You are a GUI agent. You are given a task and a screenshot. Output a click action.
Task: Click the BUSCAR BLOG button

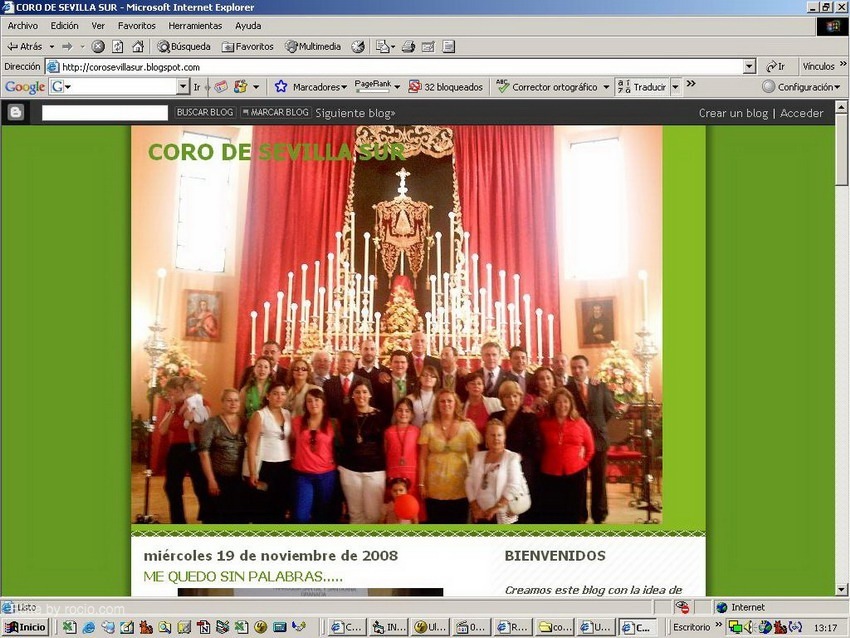pos(205,113)
